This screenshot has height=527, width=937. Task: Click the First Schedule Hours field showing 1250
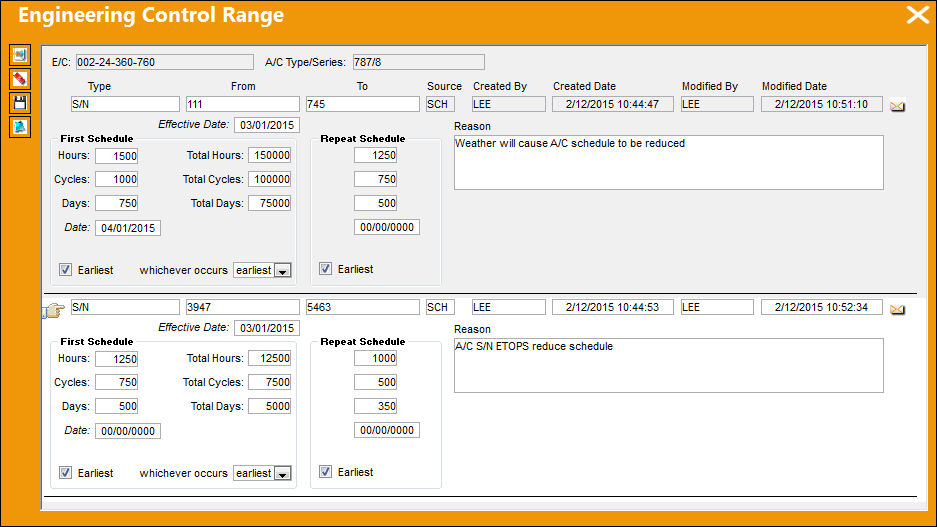(117, 359)
